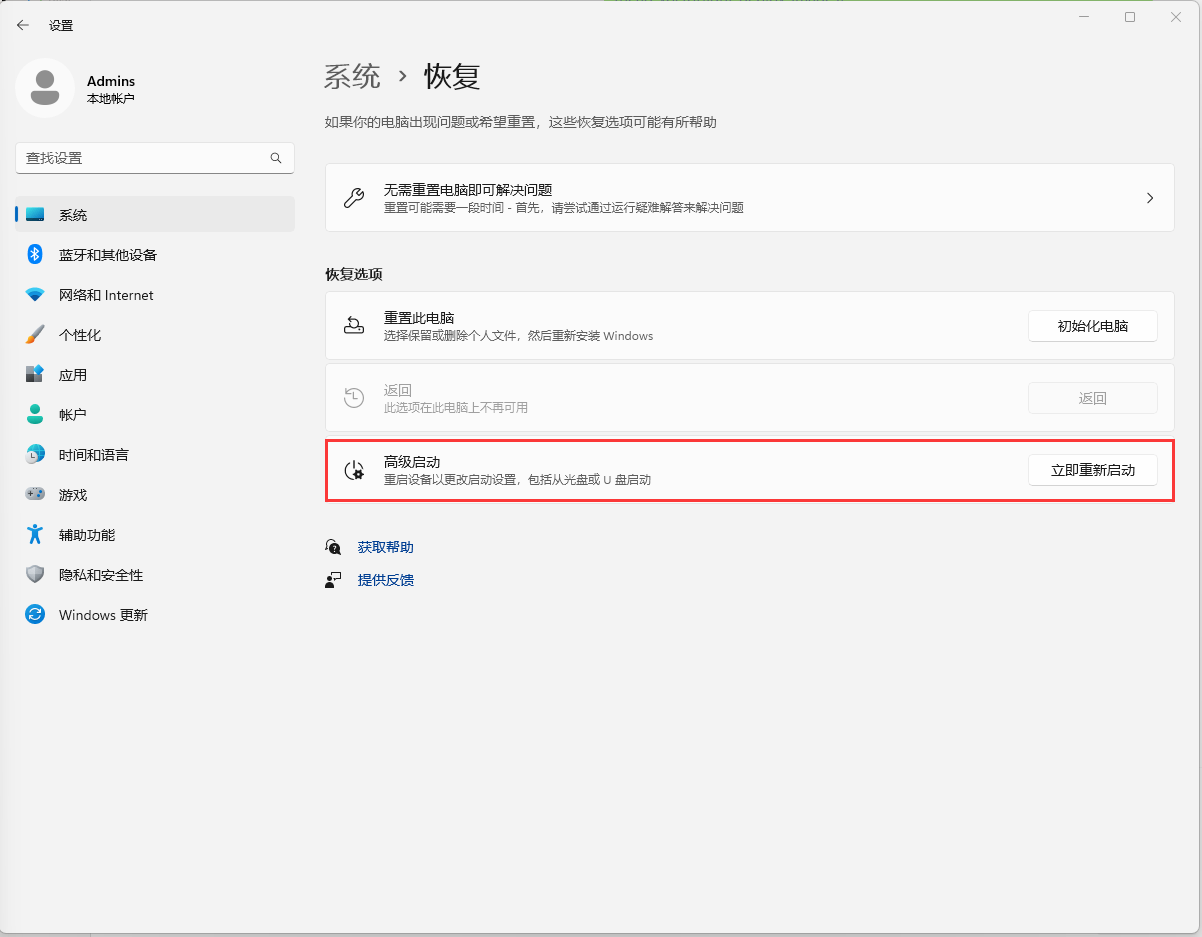Open the Admins account avatar
Screen dimensions: 1202x937
pos(45,88)
